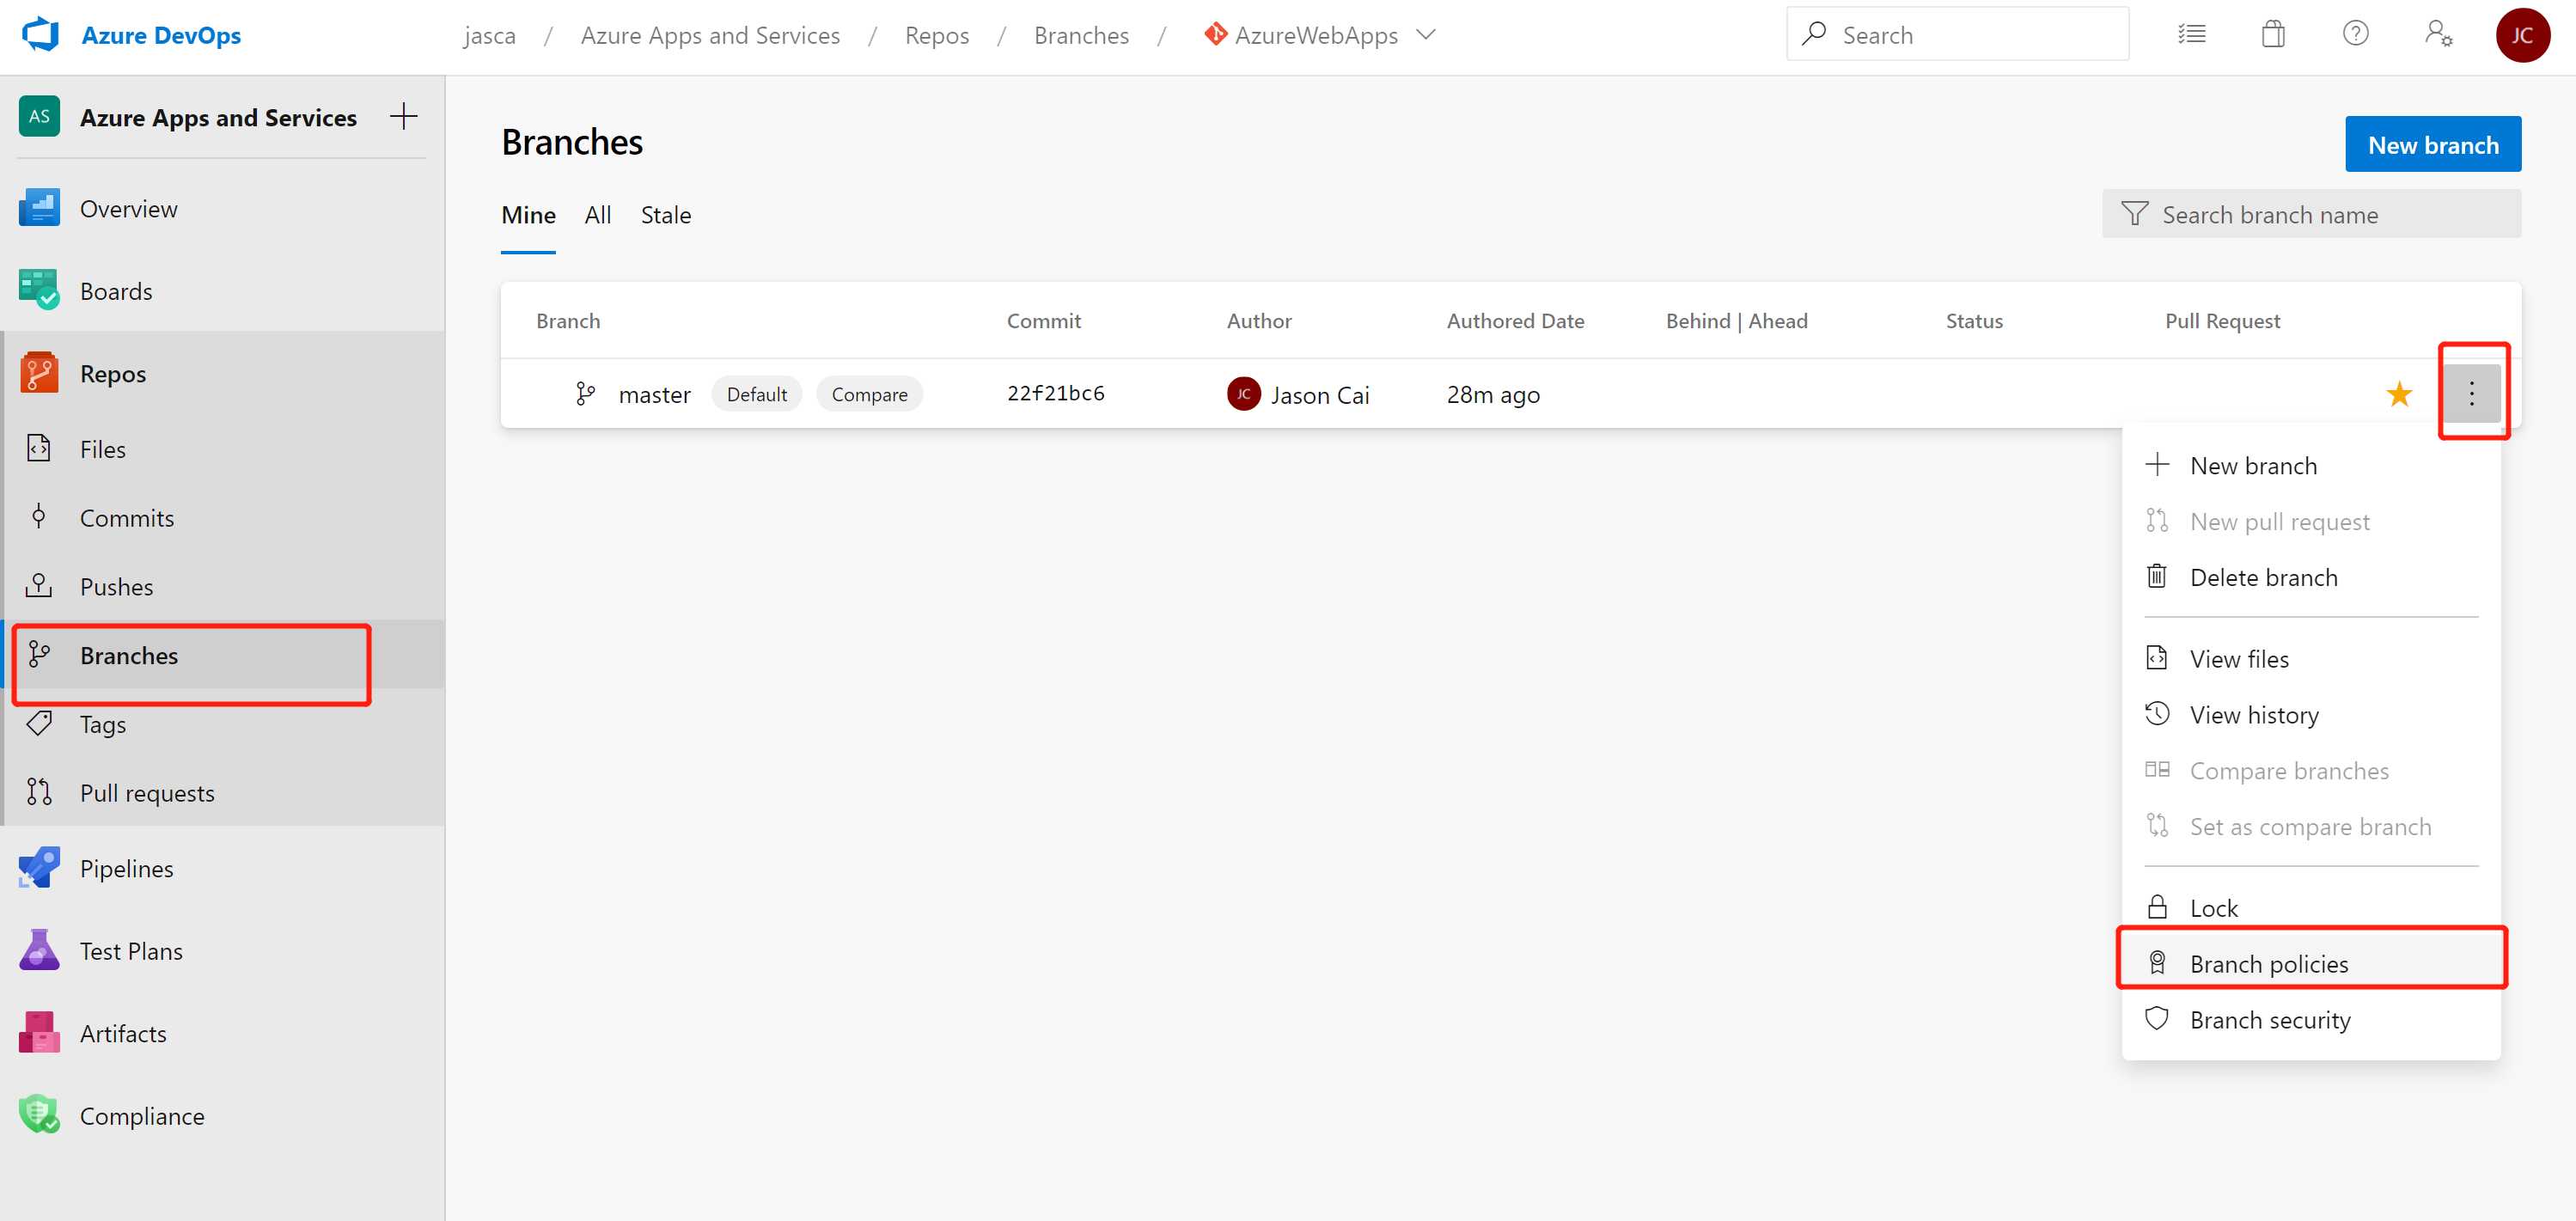
Task: Choose Delete branch from menu
Action: (2311, 577)
